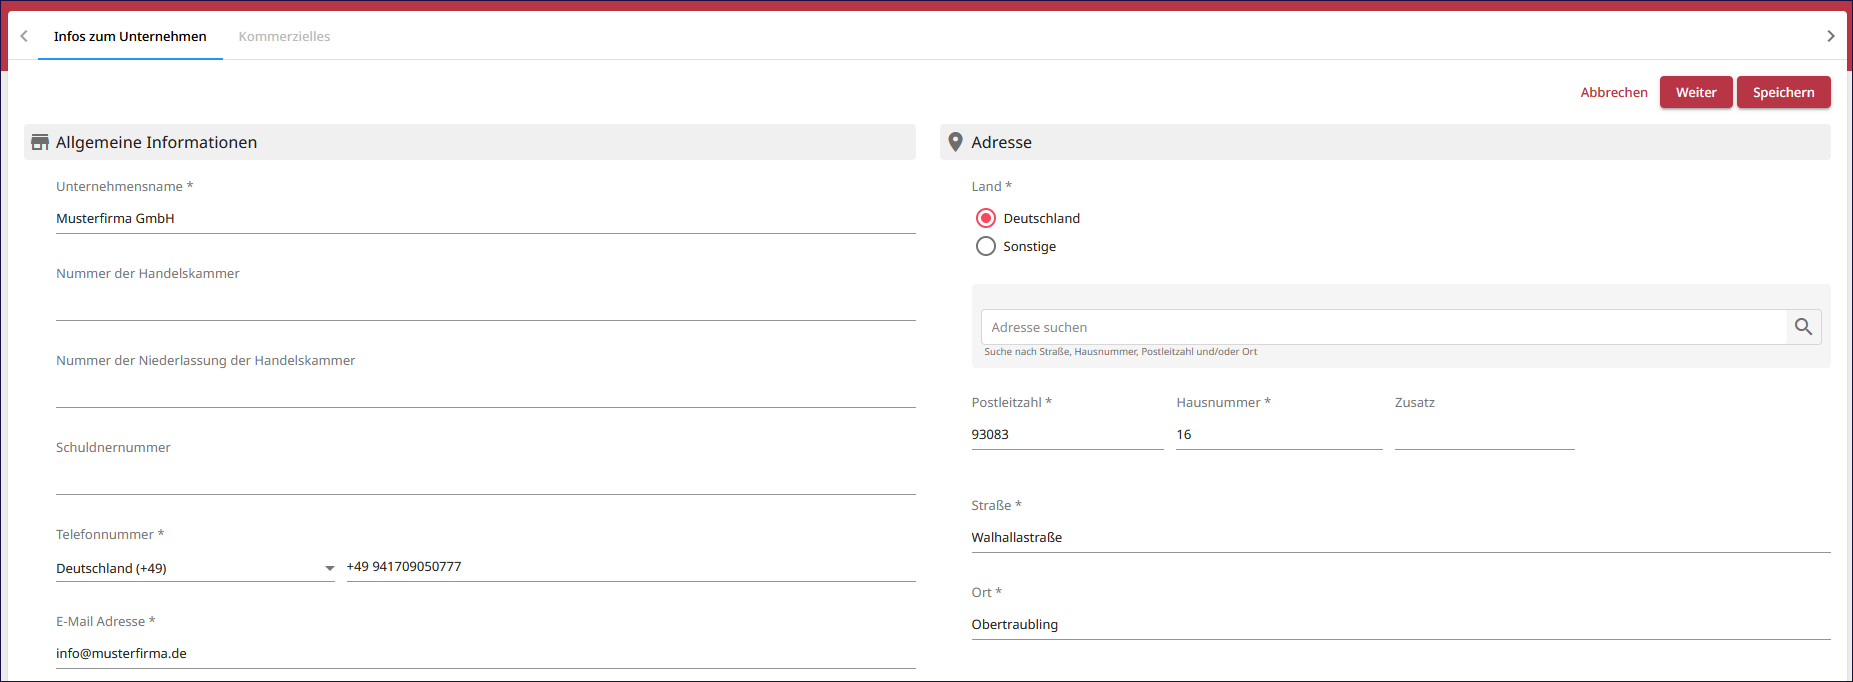The height and width of the screenshot is (682, 1853).
Task: Click the Hausnummer field with 16
Action: (1279, 434)
